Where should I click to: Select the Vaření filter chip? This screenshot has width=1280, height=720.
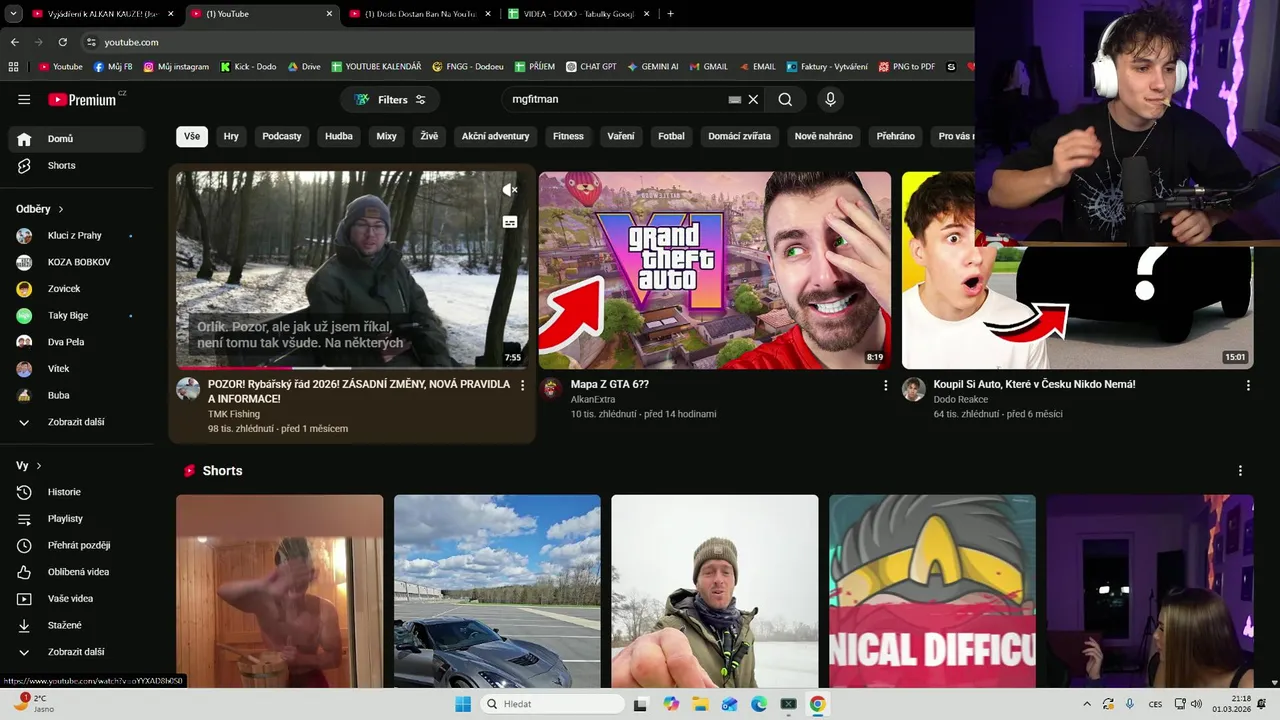coord(621,136)
